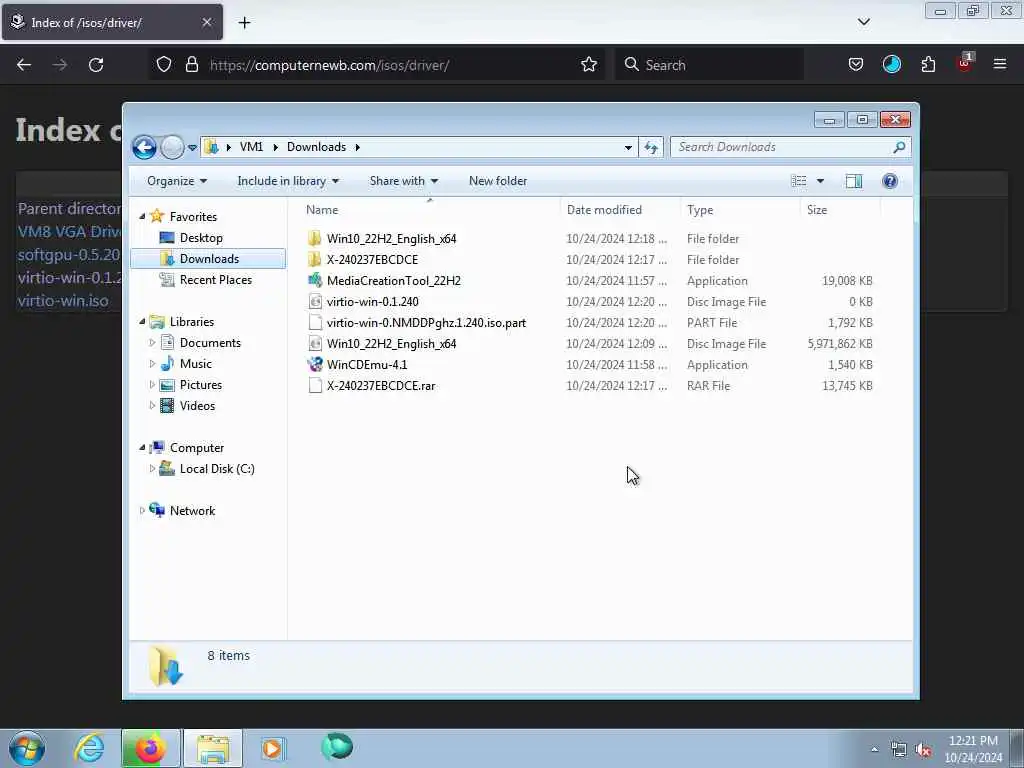Sort by the Date modified column header
The width and height of the screenshot is (1024, 768).
pos(620,210)
